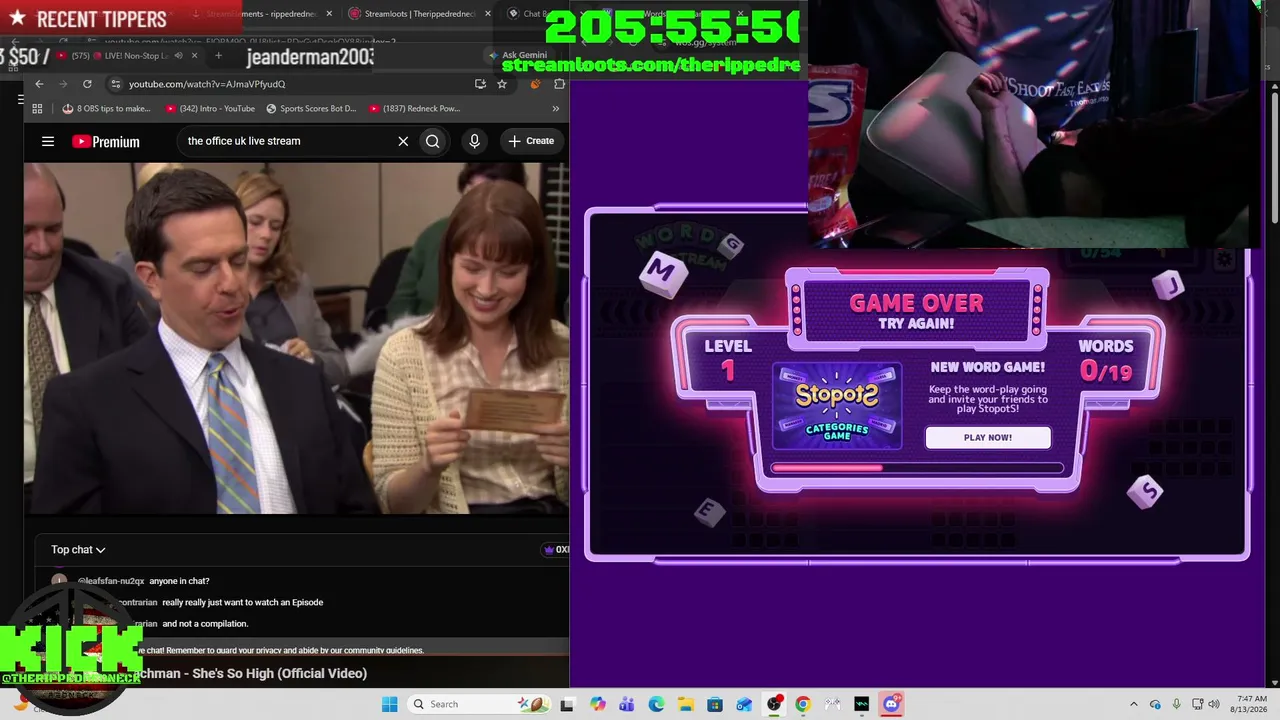Expand the Top chat dropdown
The height and width of the screenshot is (720, 1280).
coord(78,550)
